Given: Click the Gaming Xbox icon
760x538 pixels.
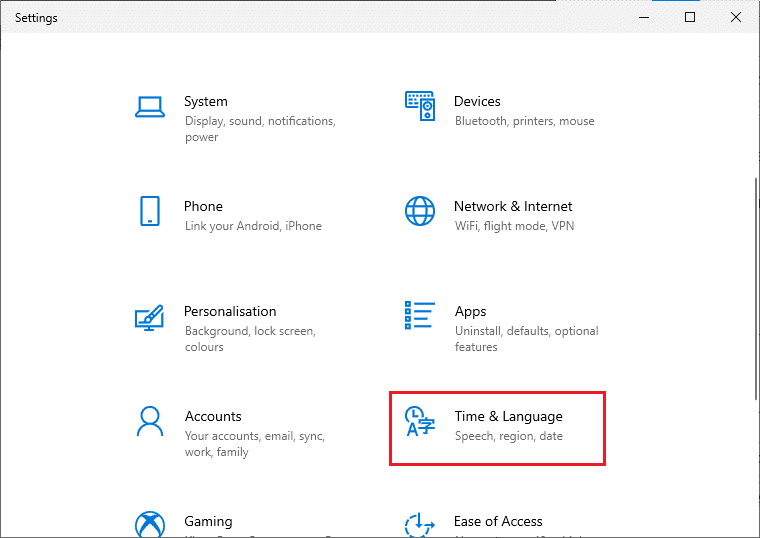Looking at the screenshot, I should 150,524.
